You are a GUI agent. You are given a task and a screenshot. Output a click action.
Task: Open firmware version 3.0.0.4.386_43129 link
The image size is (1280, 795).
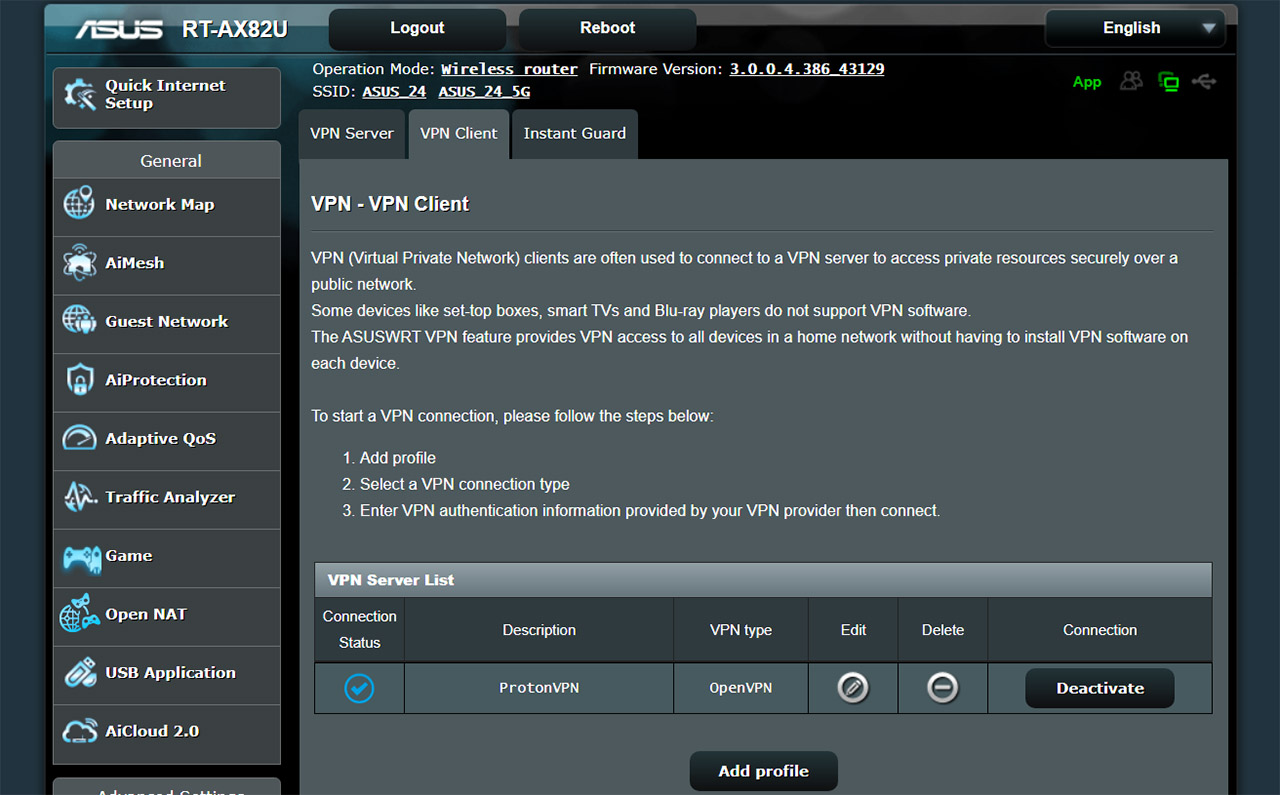tap(807, 69)
